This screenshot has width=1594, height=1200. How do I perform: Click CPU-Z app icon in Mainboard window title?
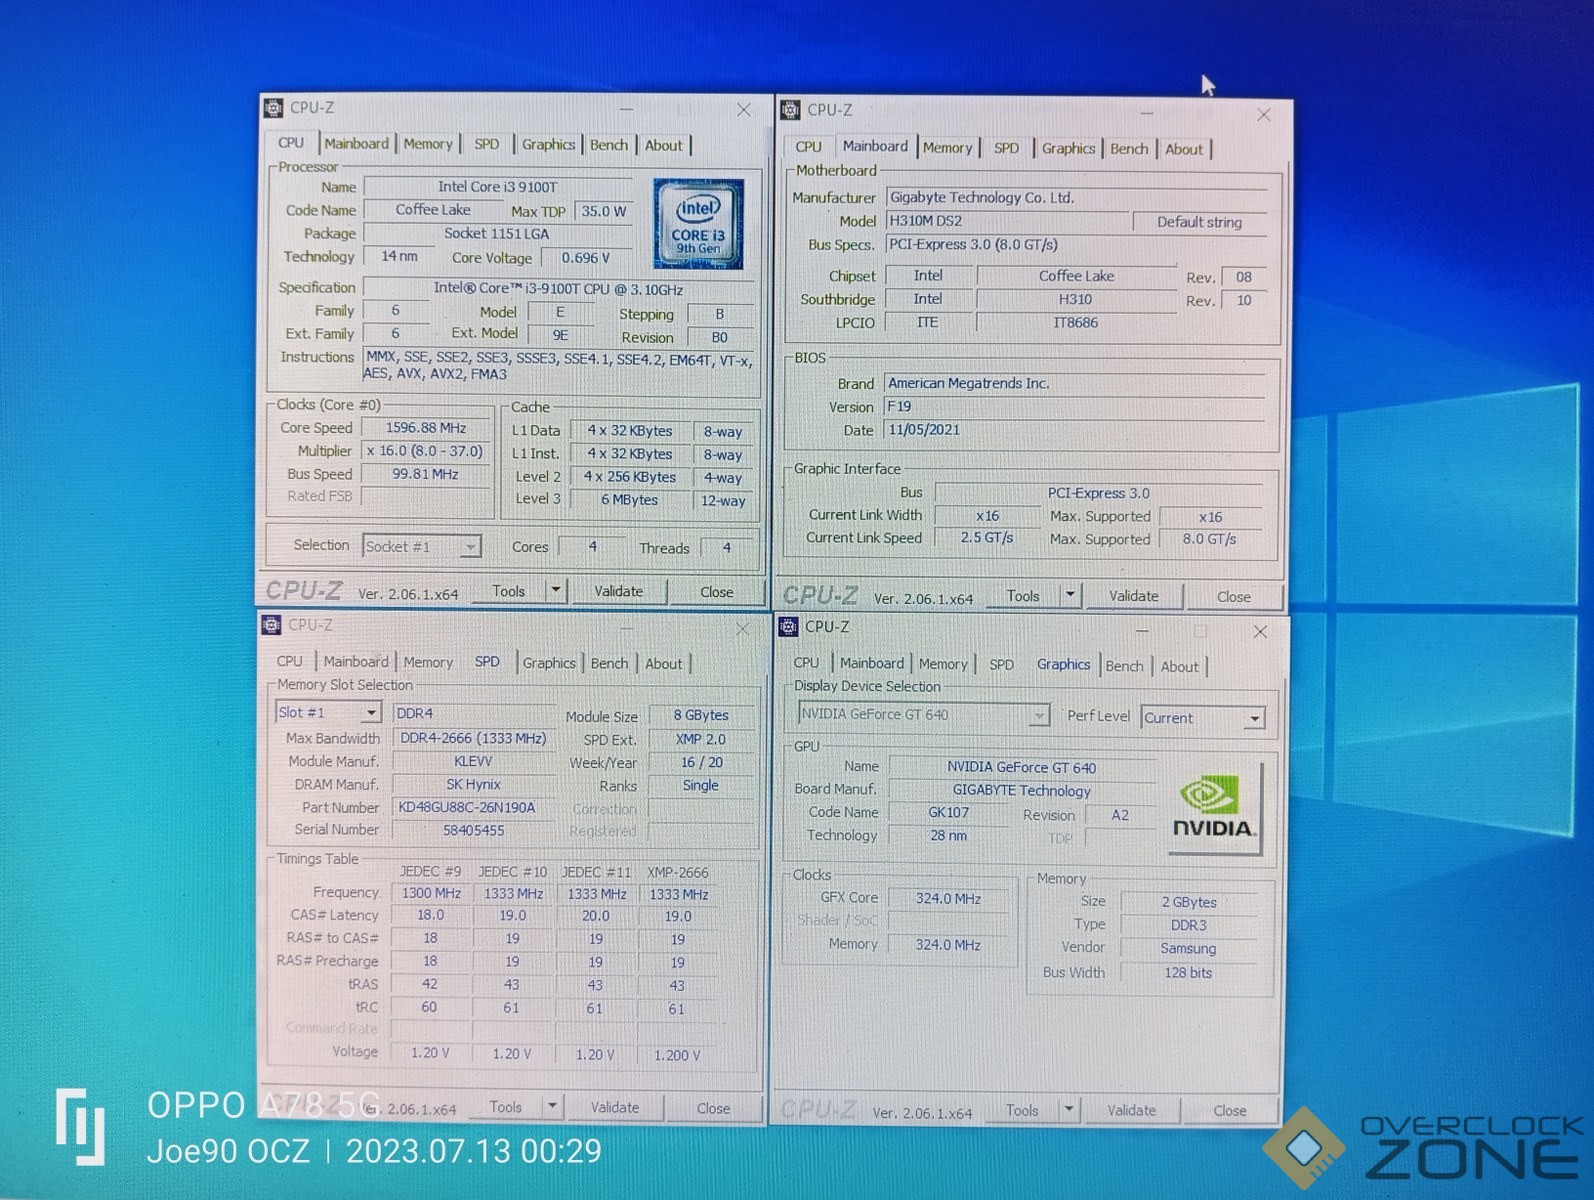pyautogui.click(x=790, y=110)
